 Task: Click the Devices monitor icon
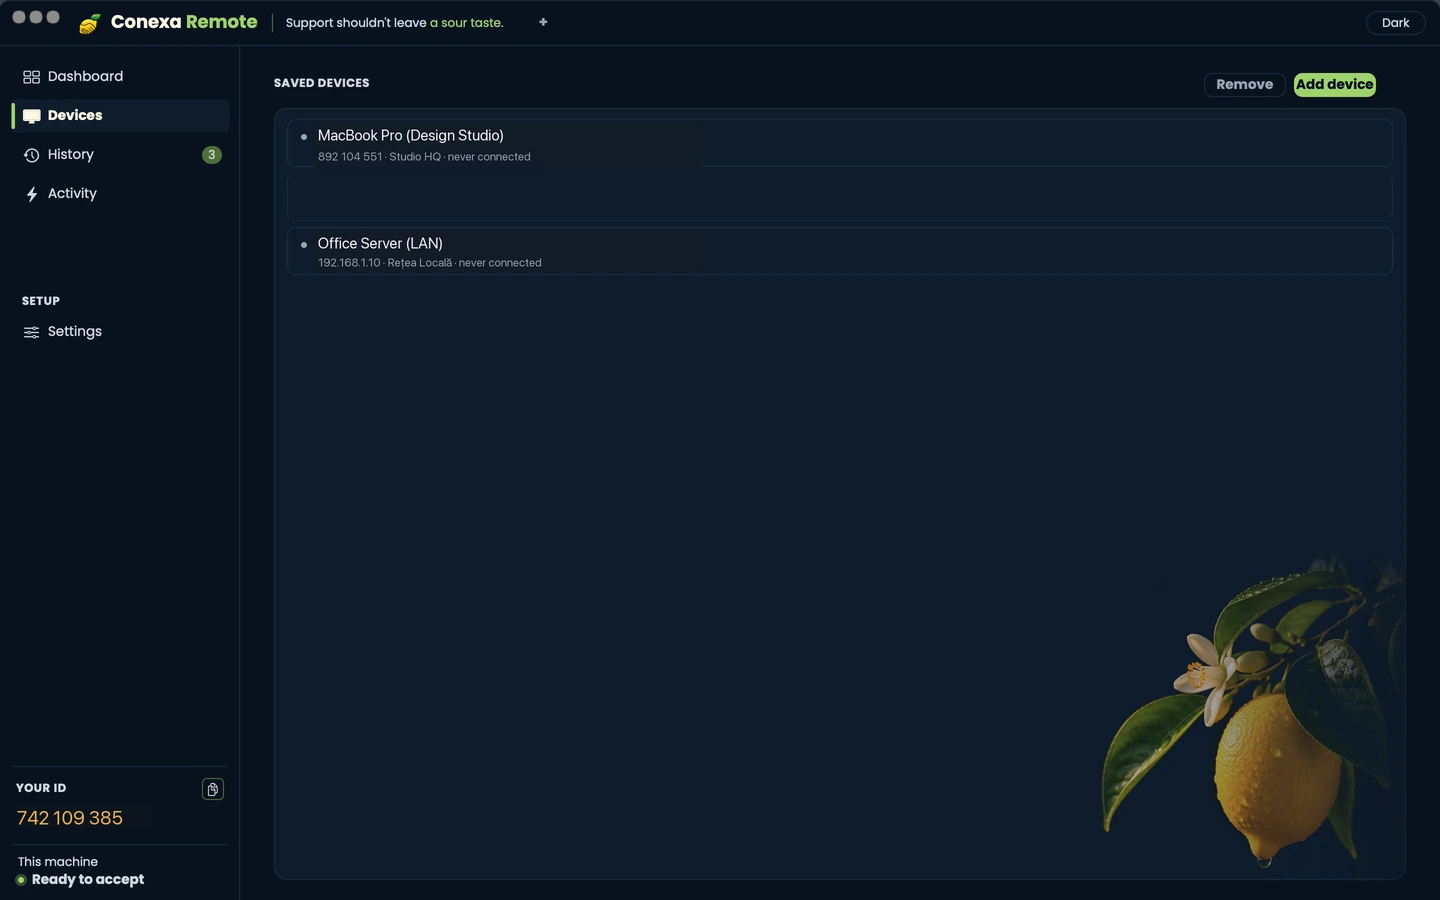31,116
